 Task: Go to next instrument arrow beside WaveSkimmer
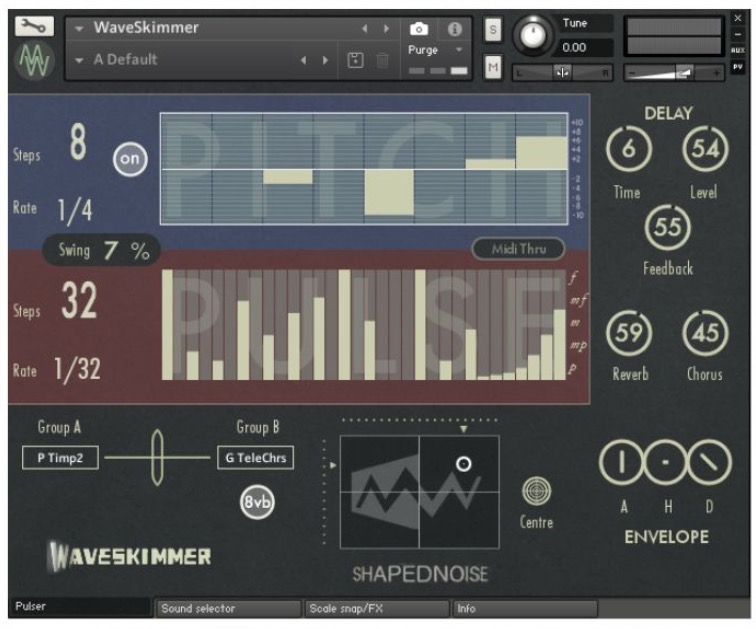pos(386,29)
